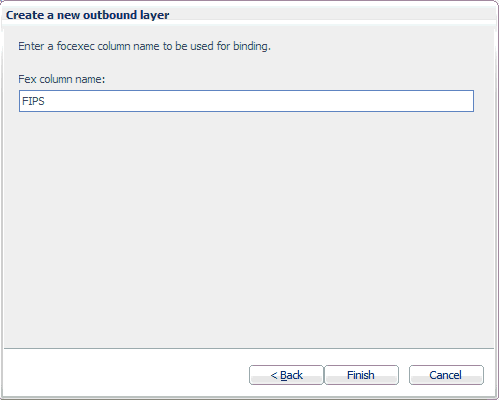The width and height of the screenshot is (499, 400).
Task: Click the word 'focexec' in the prompt
Action: [x=75, y=46]
